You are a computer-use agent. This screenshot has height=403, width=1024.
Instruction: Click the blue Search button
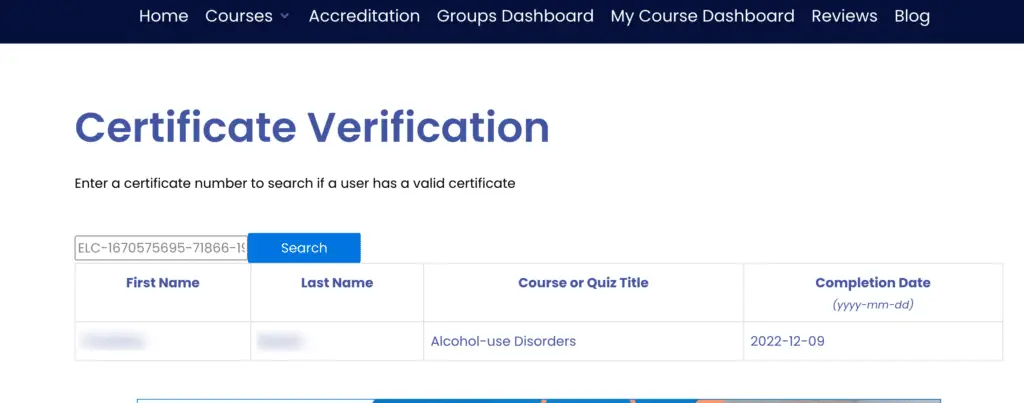pos(304,248)
